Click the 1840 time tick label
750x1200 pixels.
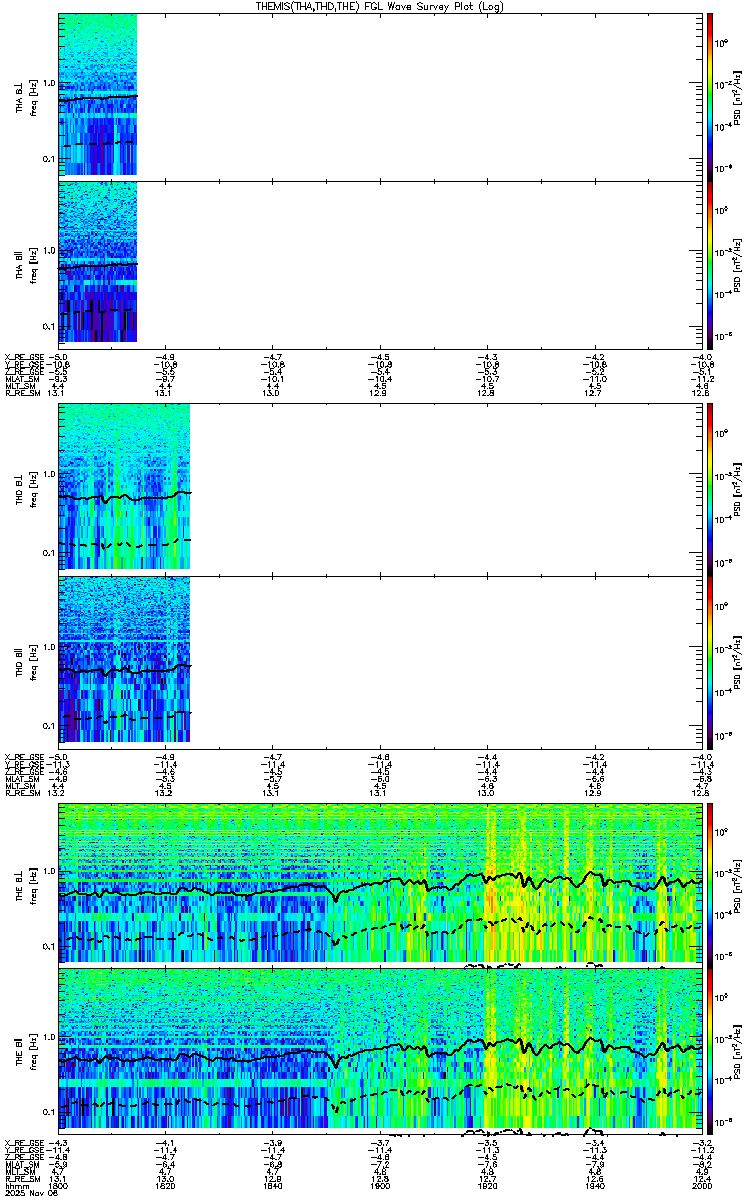coord(273,1185)
